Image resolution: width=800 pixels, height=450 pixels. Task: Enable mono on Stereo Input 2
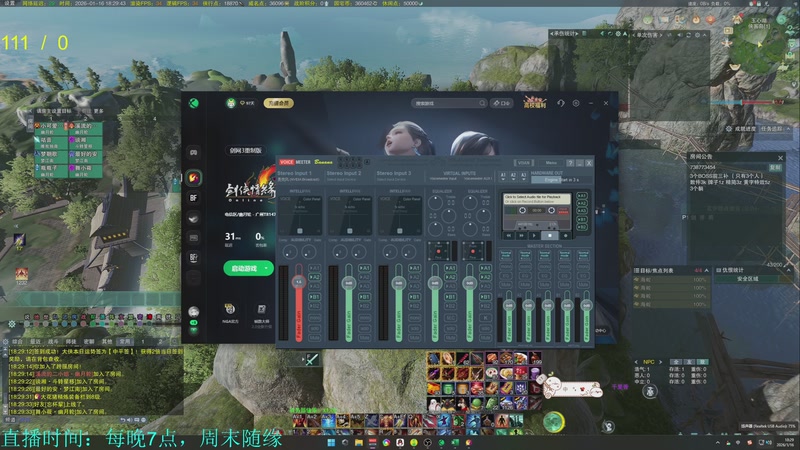(364, 317)
